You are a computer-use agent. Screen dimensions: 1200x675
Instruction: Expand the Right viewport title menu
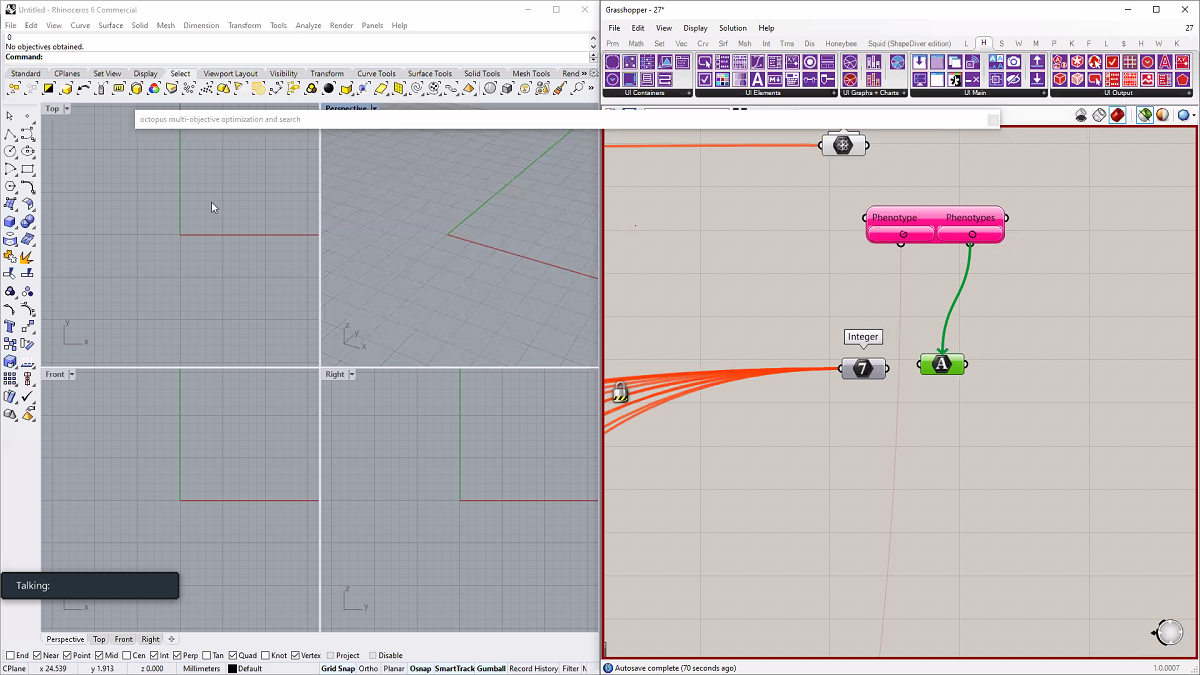tap(351, 374)
